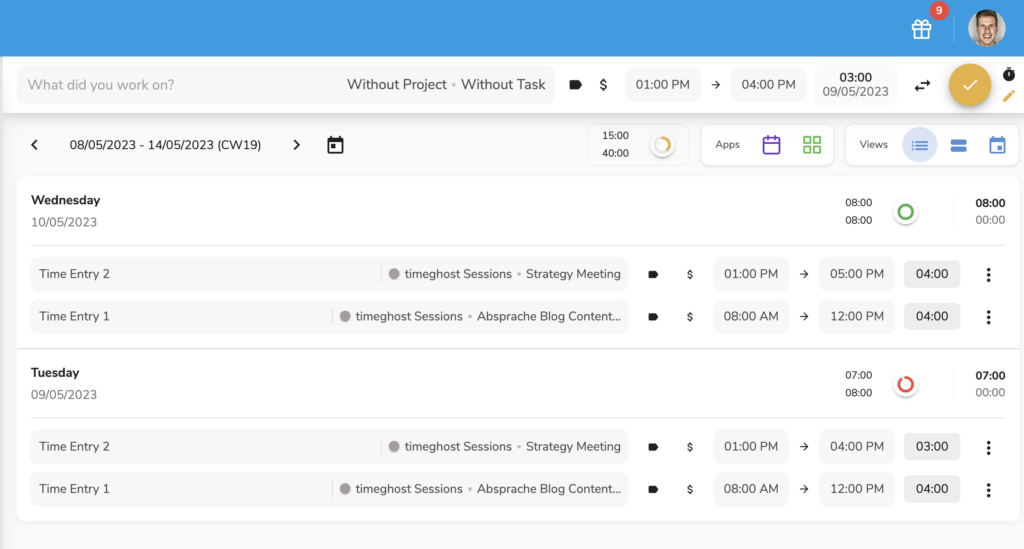This screenshot has height=549, width=1024.
Task: Switch to stopwatch timer mode
Action: coord(1008,75)
